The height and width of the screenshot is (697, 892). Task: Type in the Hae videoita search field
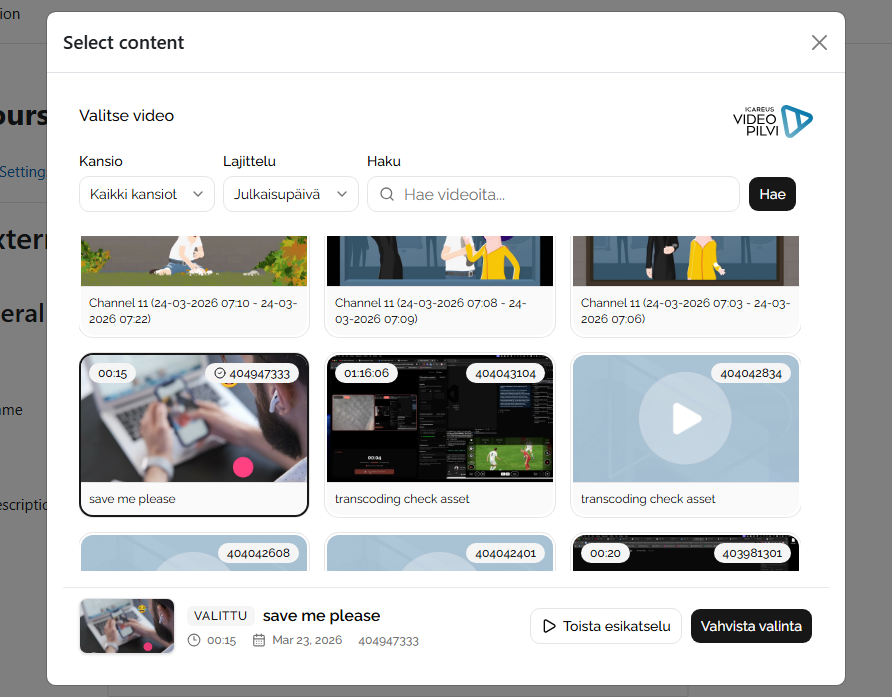[x=565, y=194]
